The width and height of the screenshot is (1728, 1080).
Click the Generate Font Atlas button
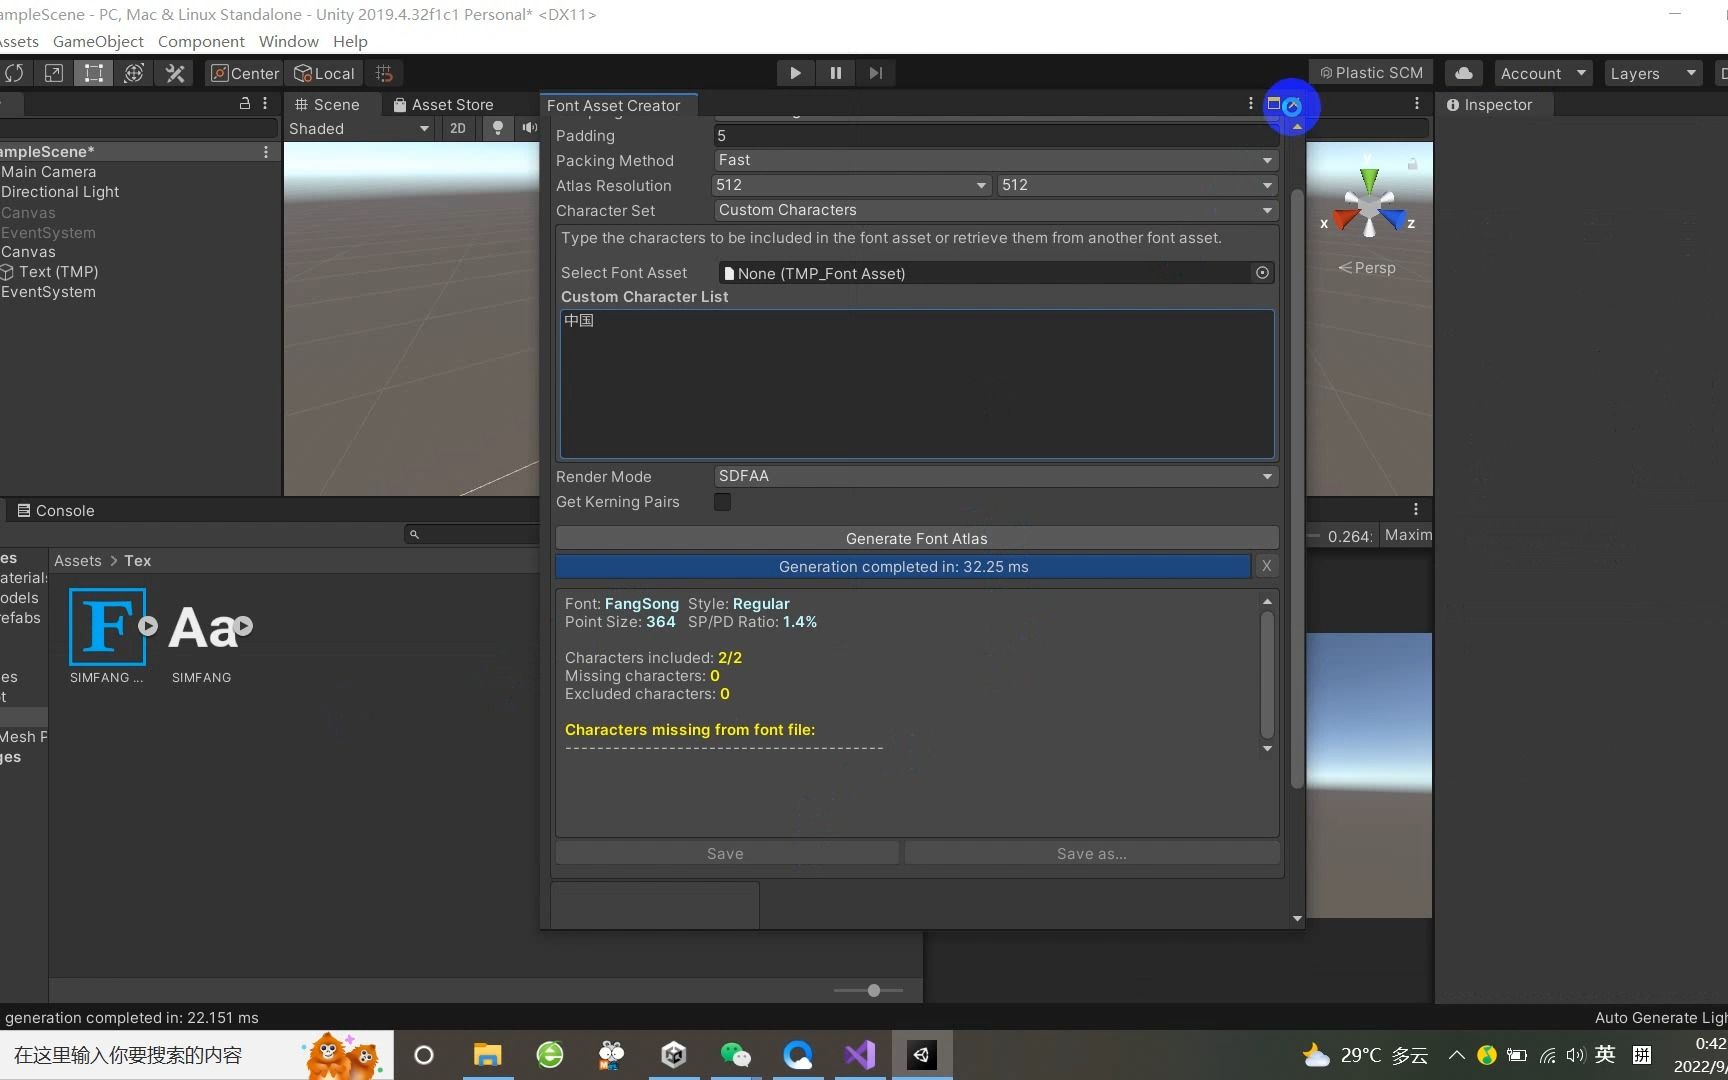pos(916,538)
